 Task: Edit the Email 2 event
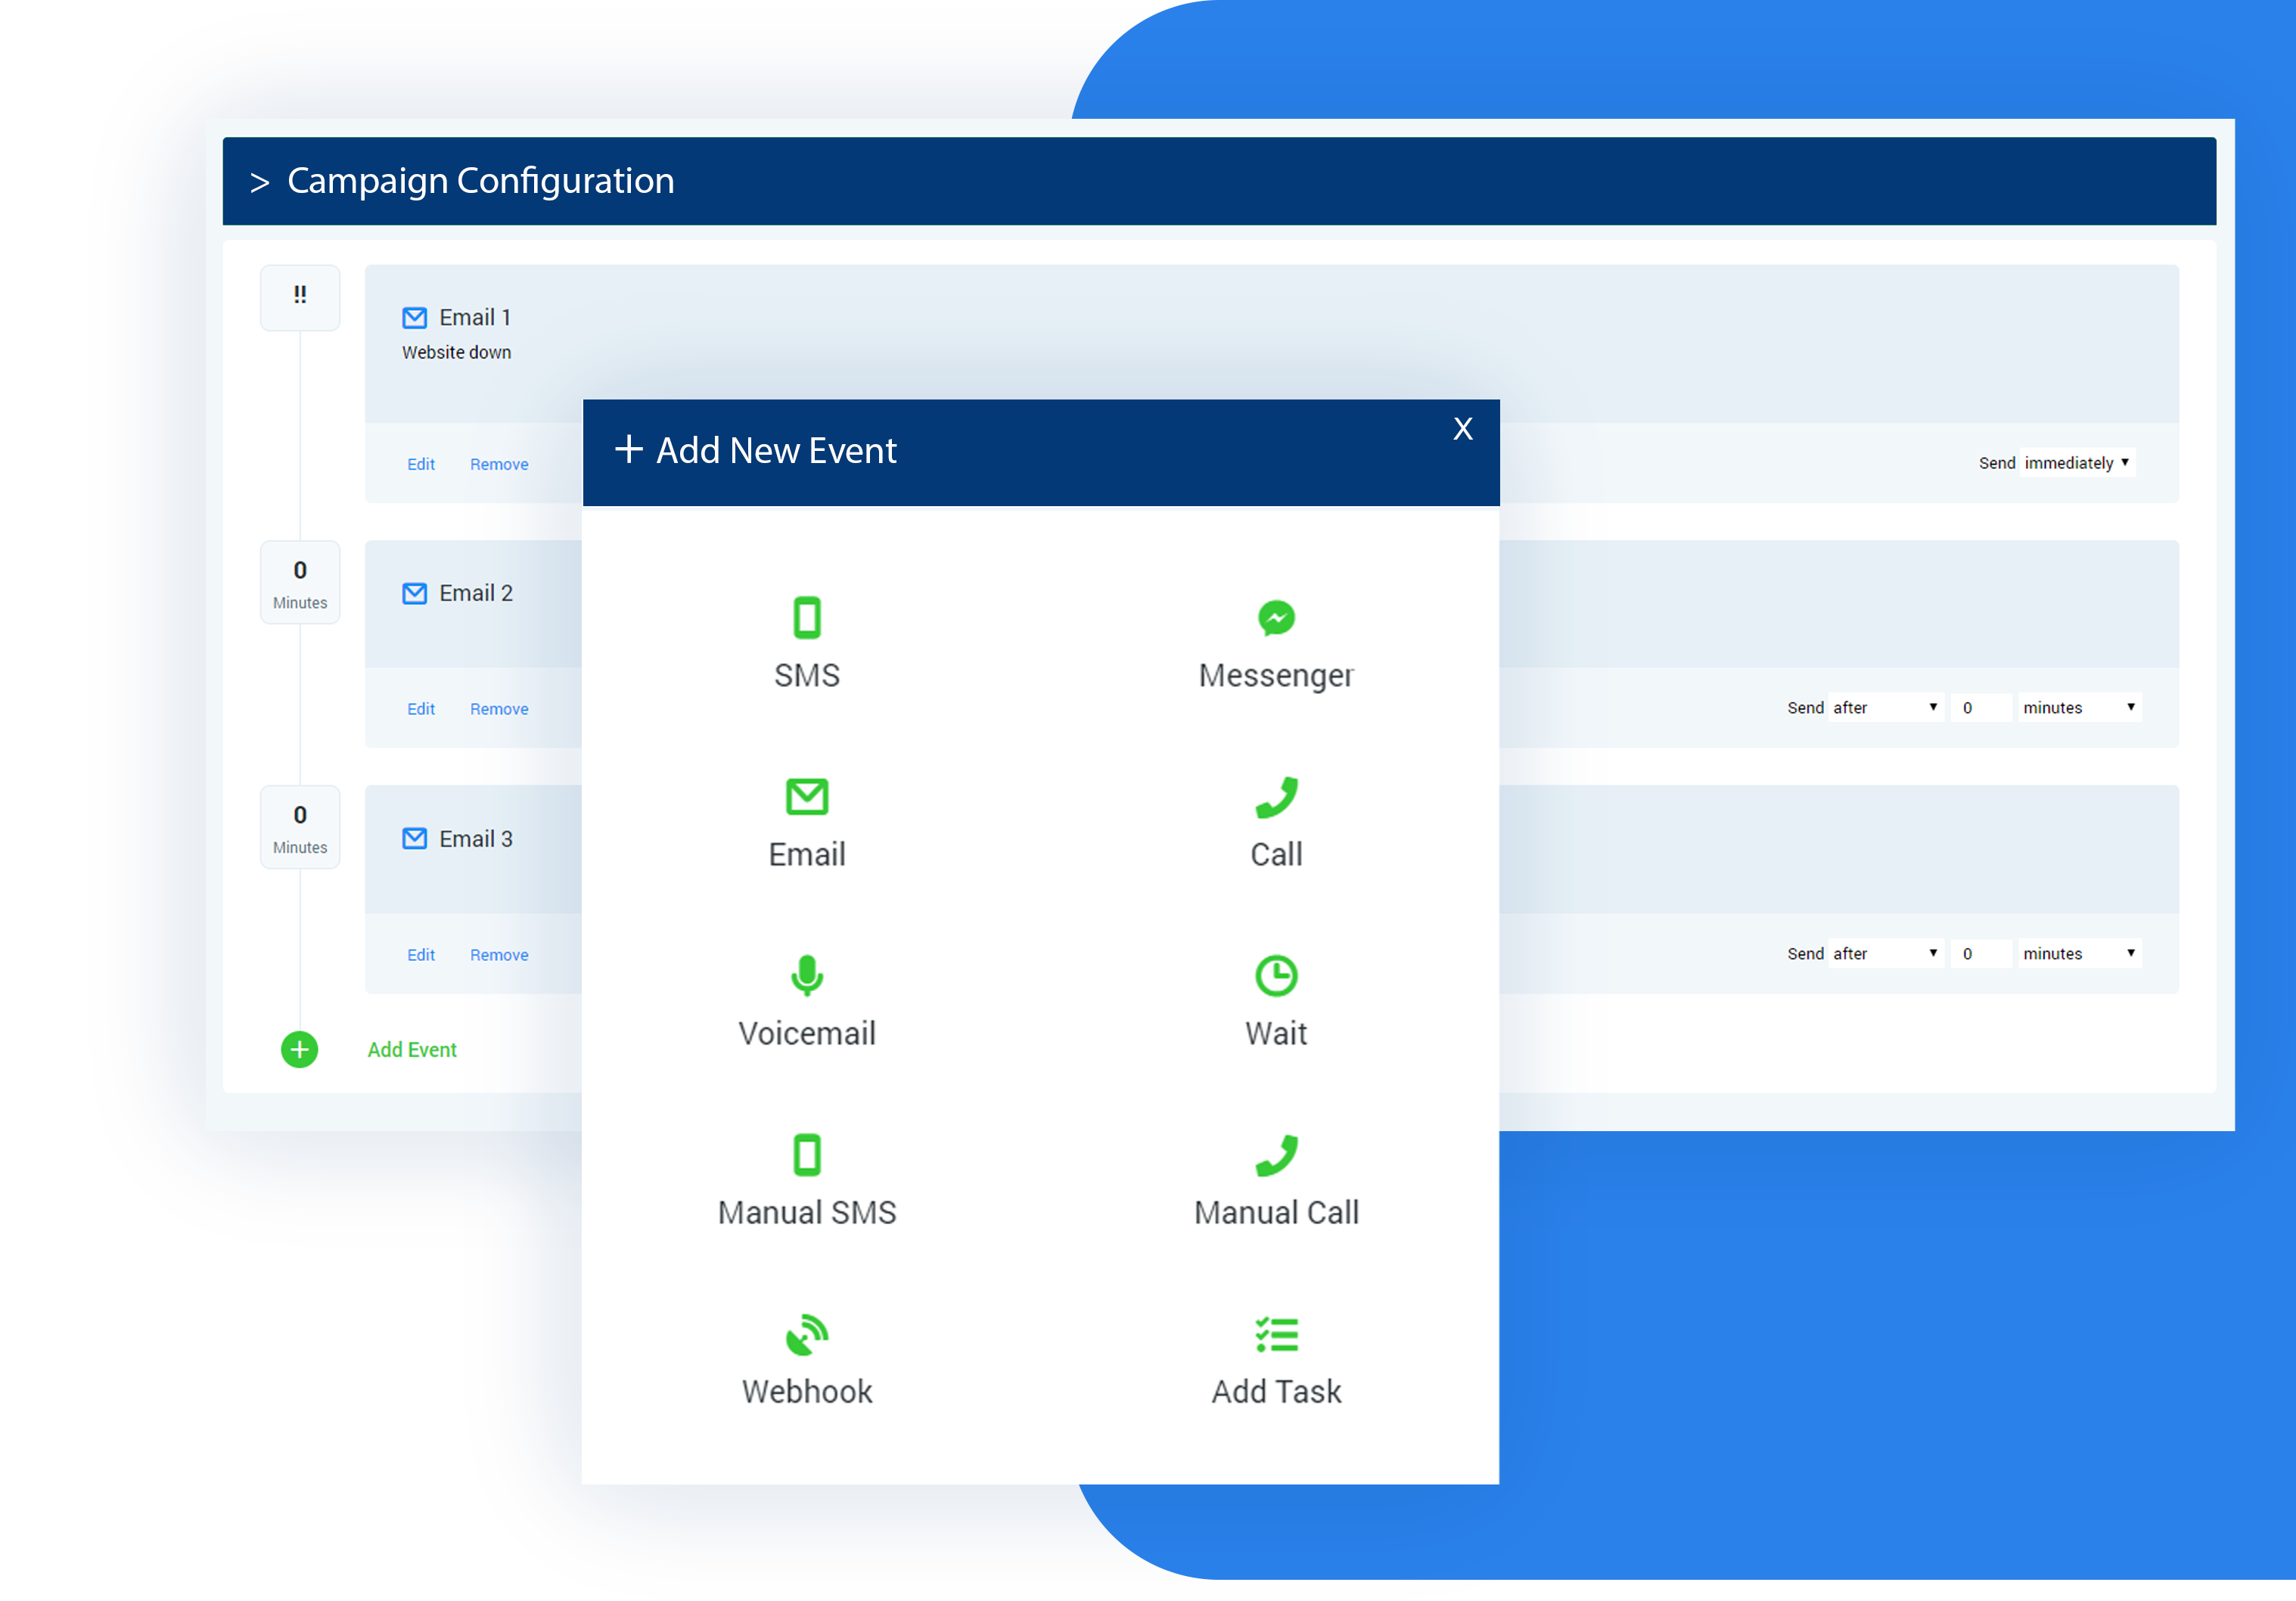(x=421, y=709)
